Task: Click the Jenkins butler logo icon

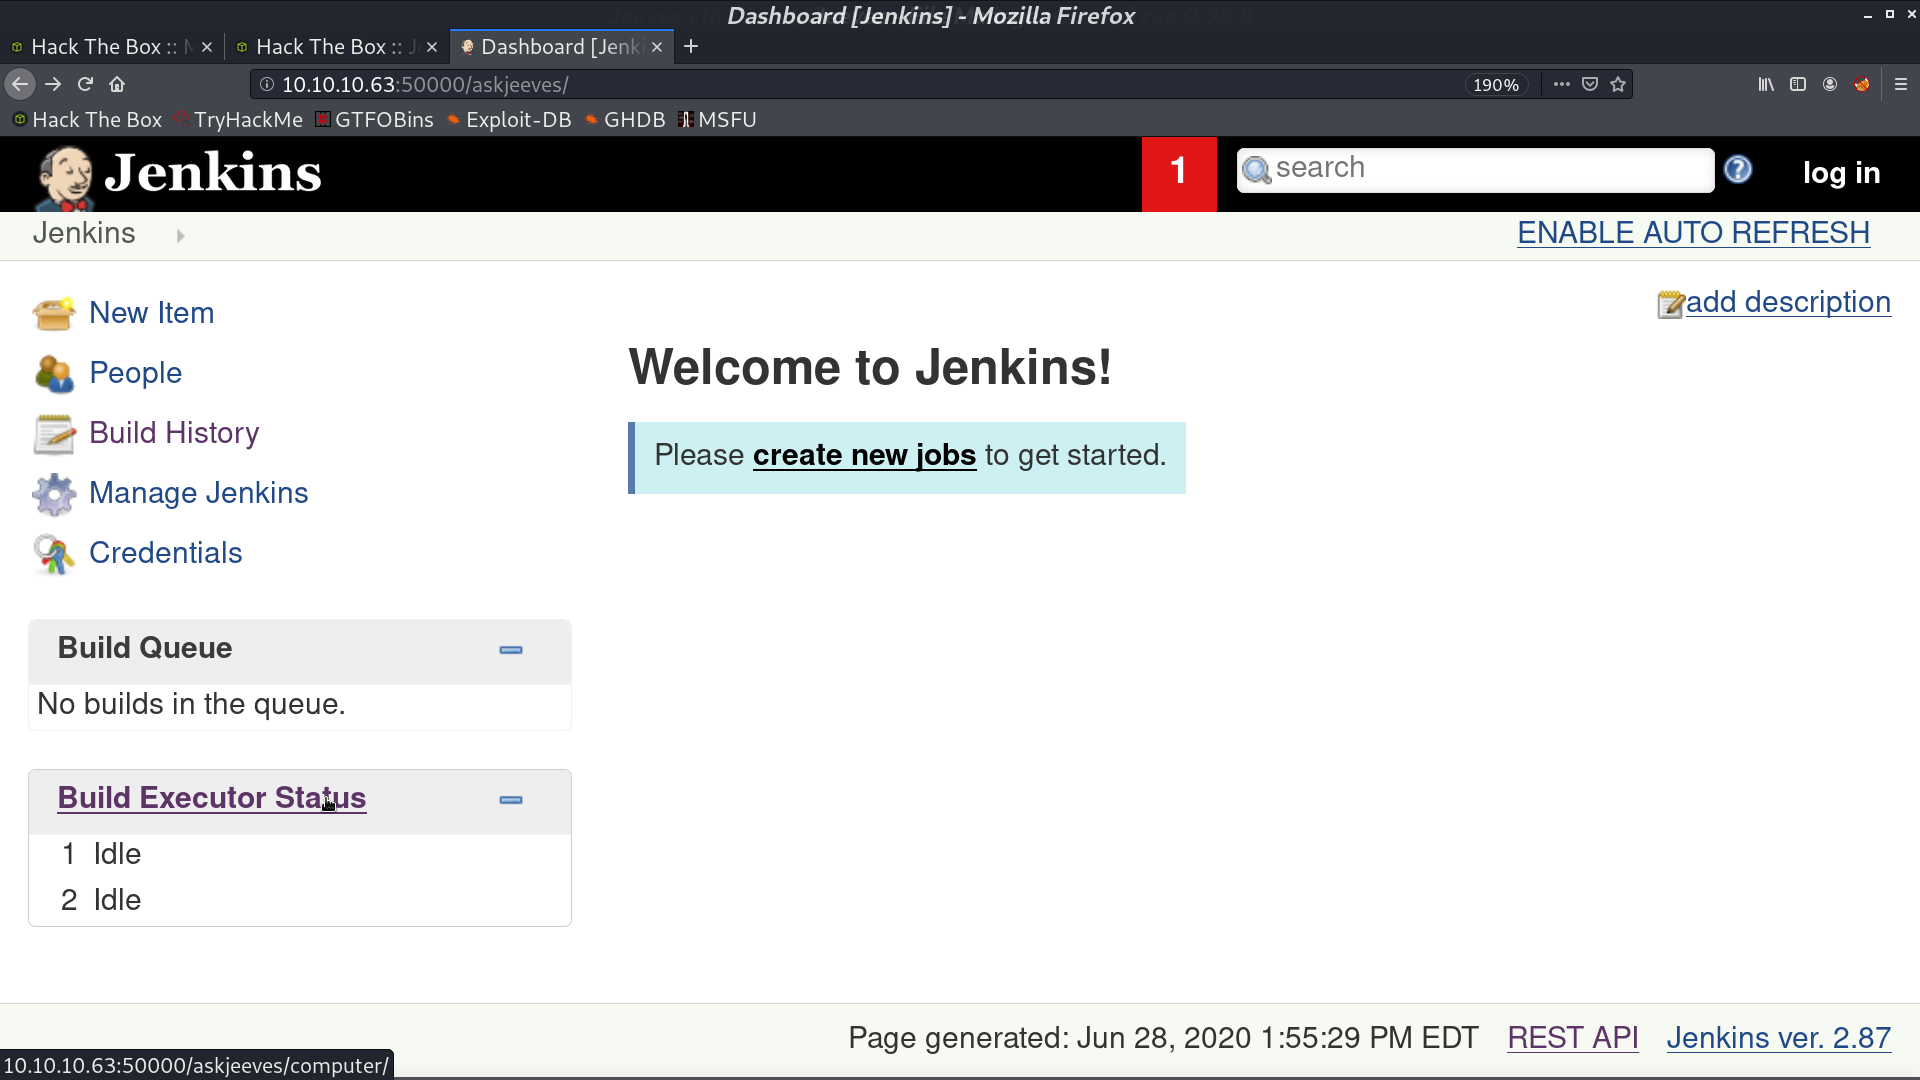Action: (64, 177)
